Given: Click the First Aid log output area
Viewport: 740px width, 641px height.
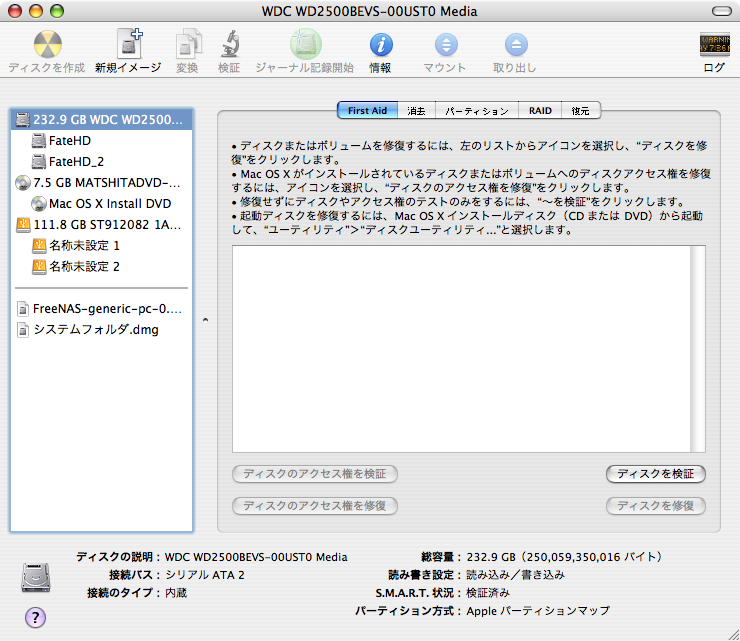Looking at the screenshot, I should point(461,349).
